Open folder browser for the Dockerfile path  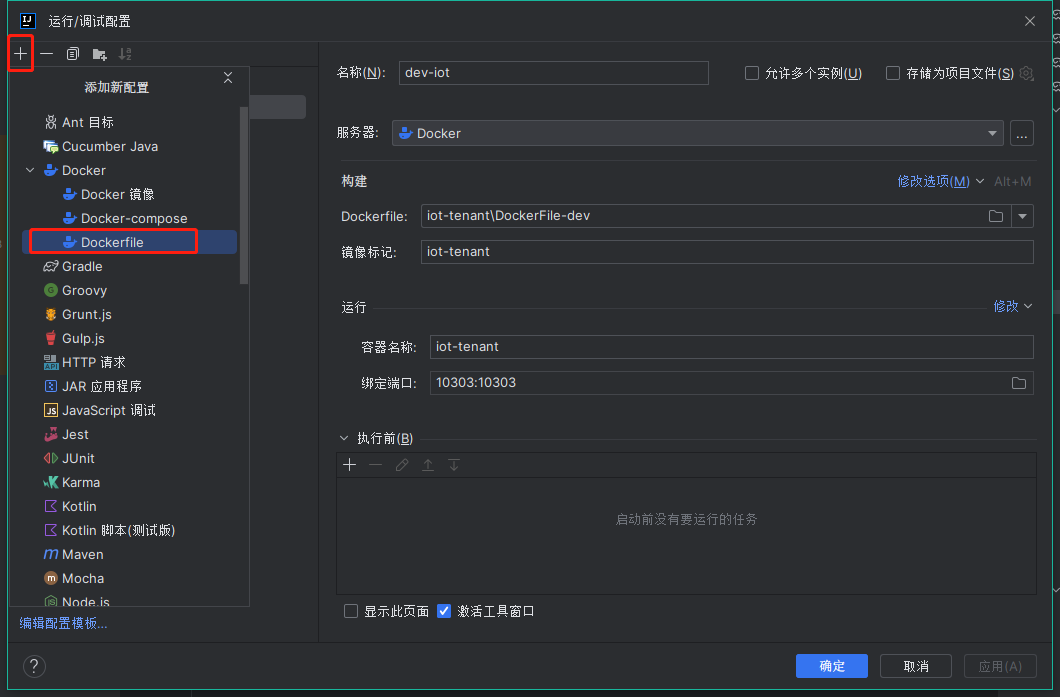click(x=995, y=216)
